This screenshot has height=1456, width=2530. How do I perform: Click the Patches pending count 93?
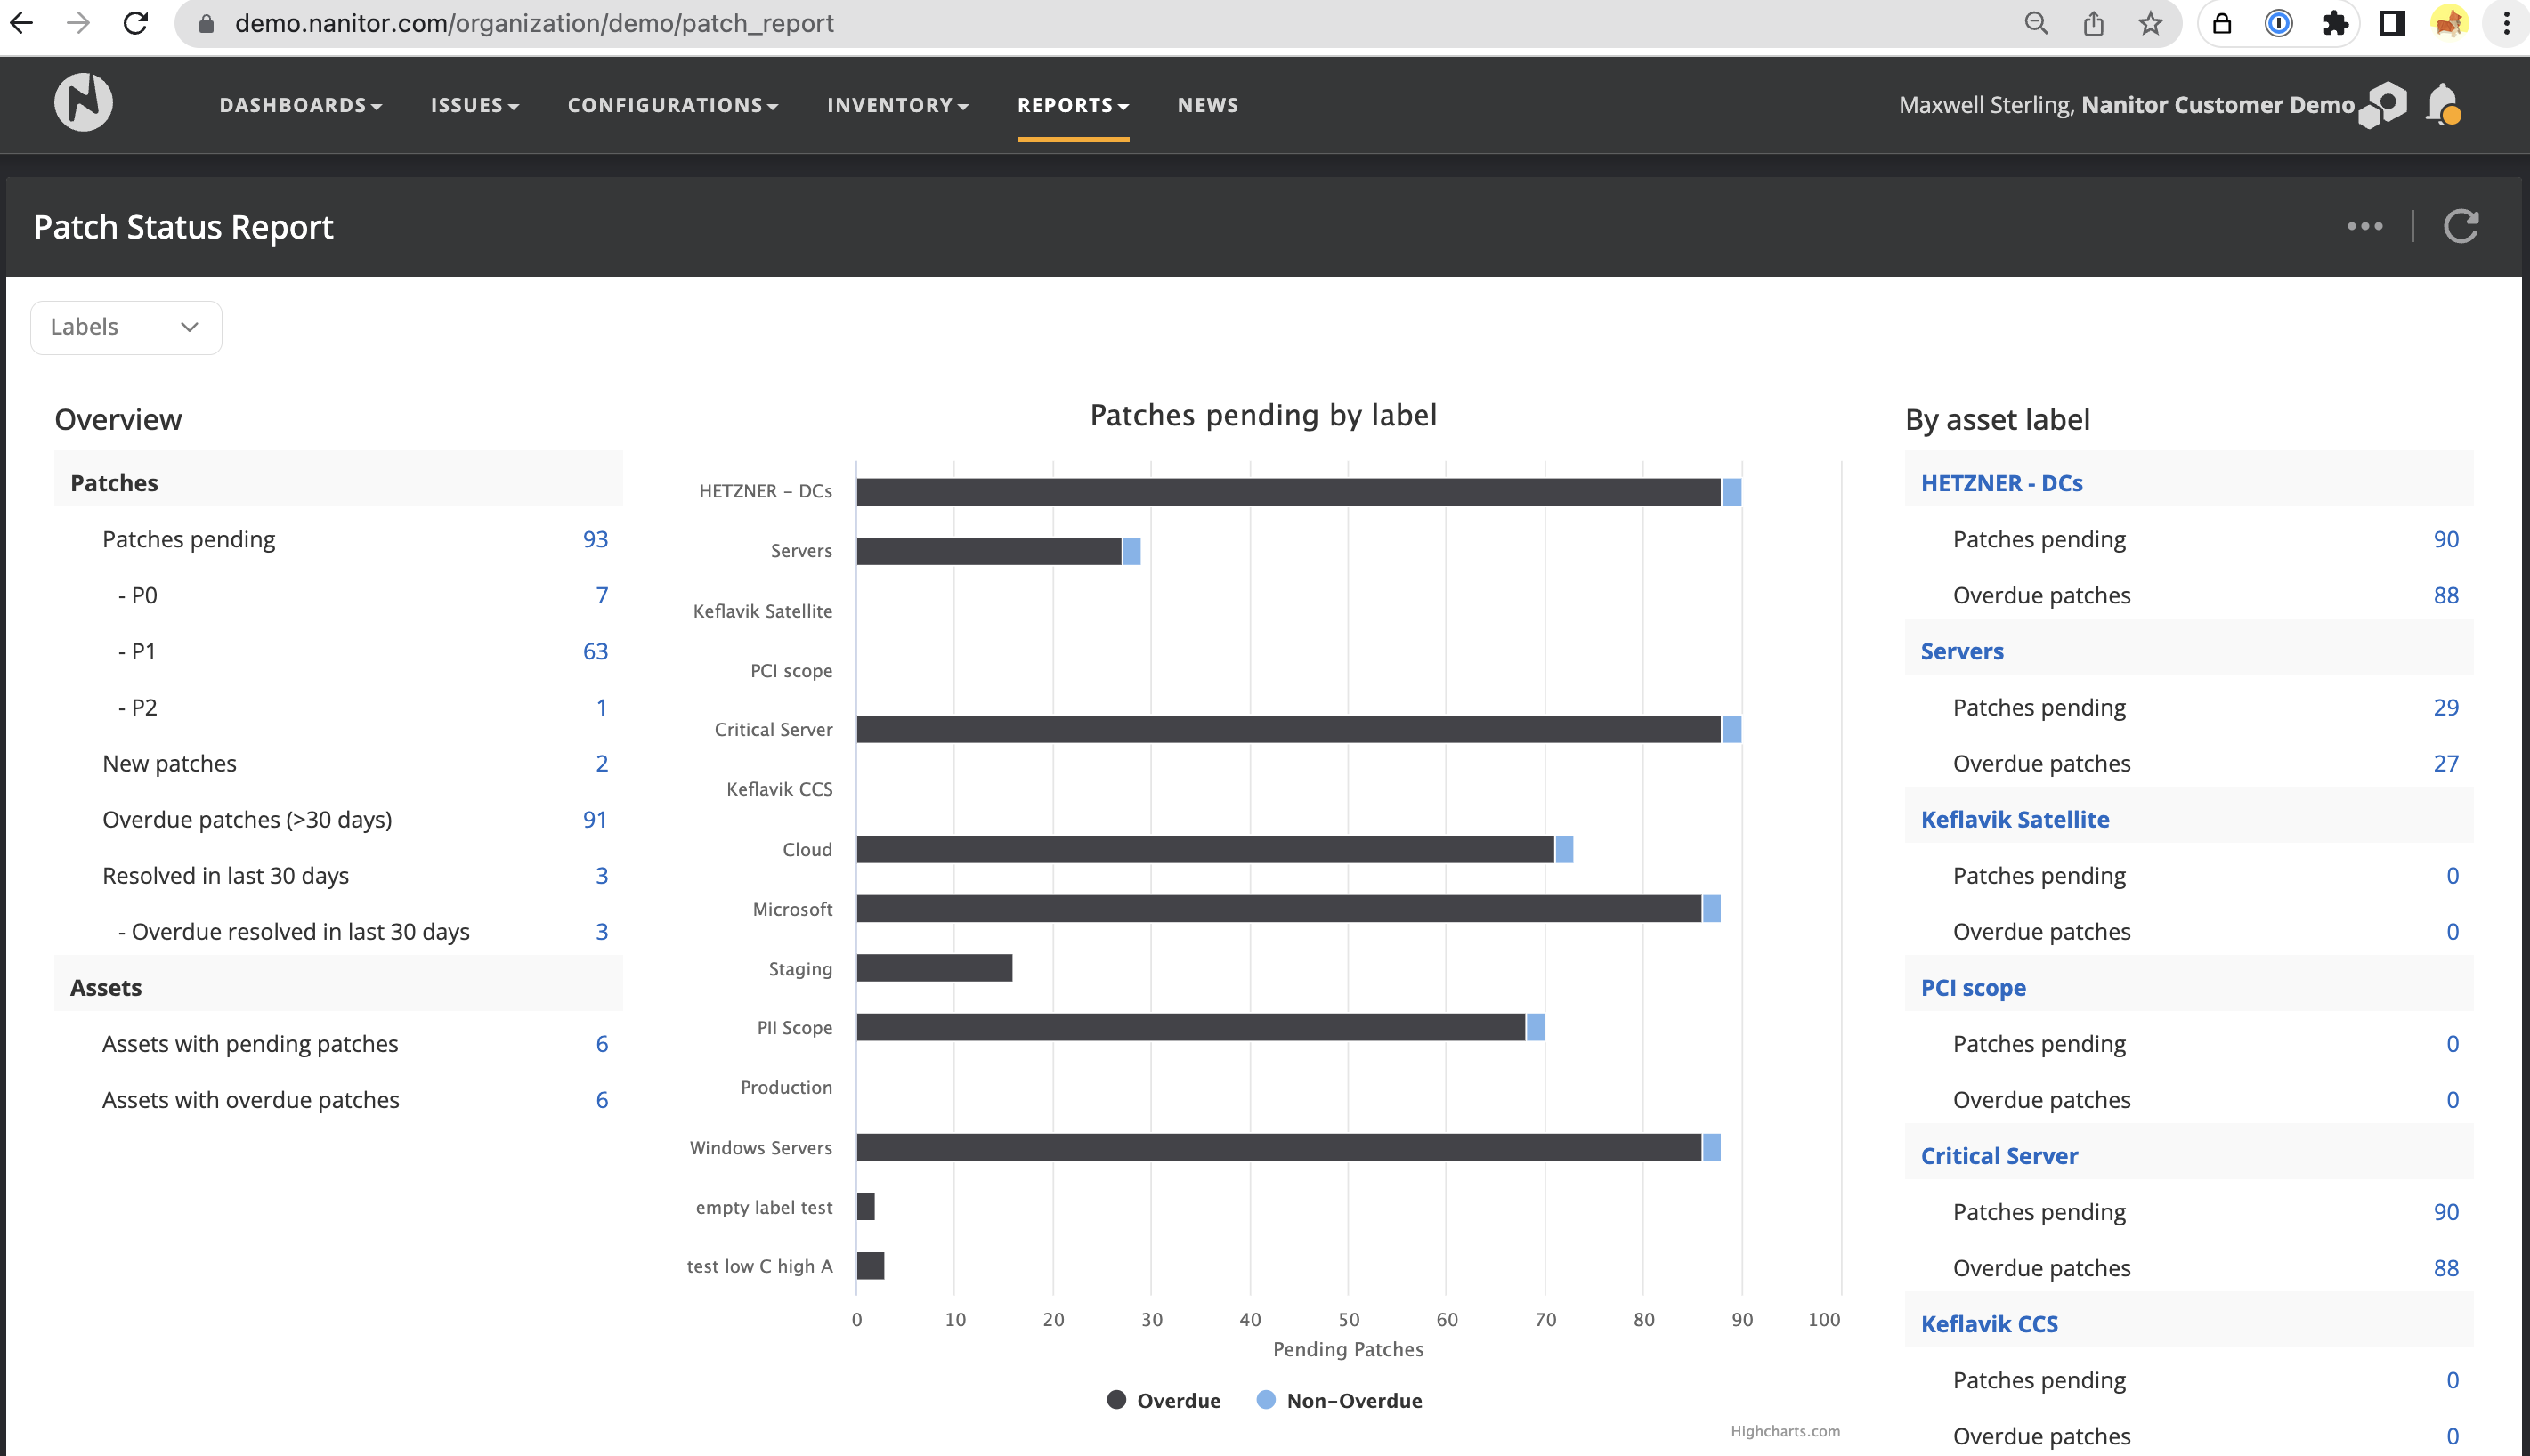click(x=595, y=539)
